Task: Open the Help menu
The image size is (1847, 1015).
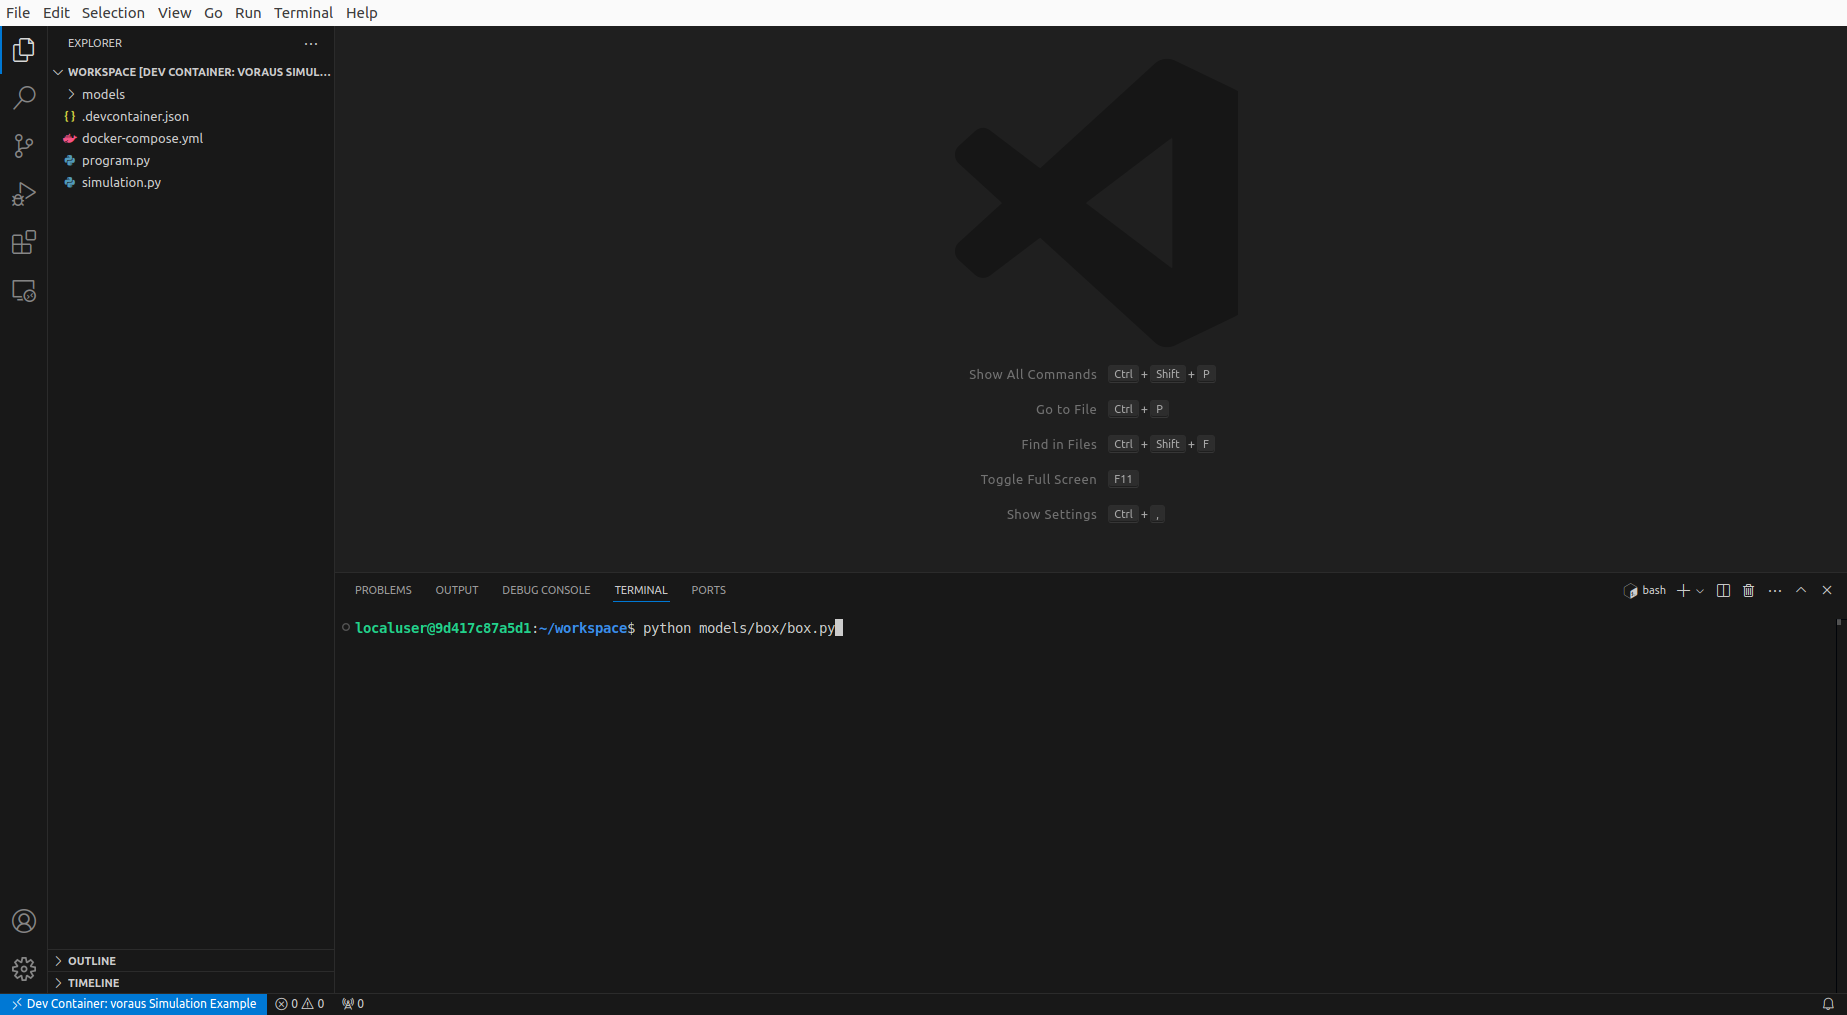Action: tap(361, 13)
